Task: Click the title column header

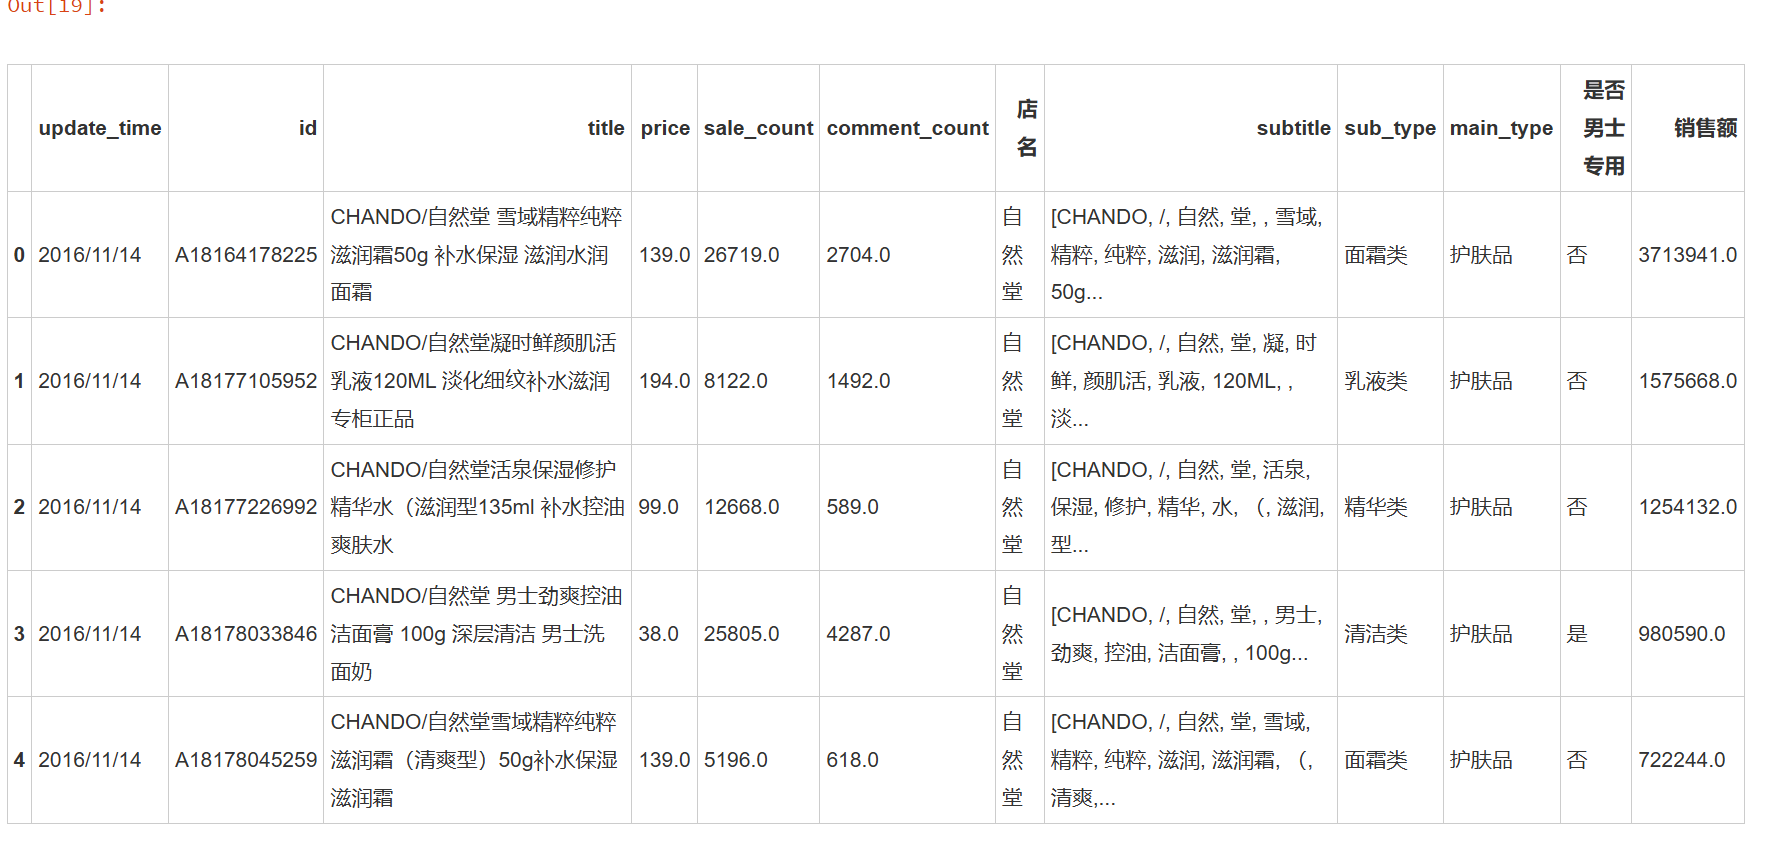Action: tap(606, 128)
